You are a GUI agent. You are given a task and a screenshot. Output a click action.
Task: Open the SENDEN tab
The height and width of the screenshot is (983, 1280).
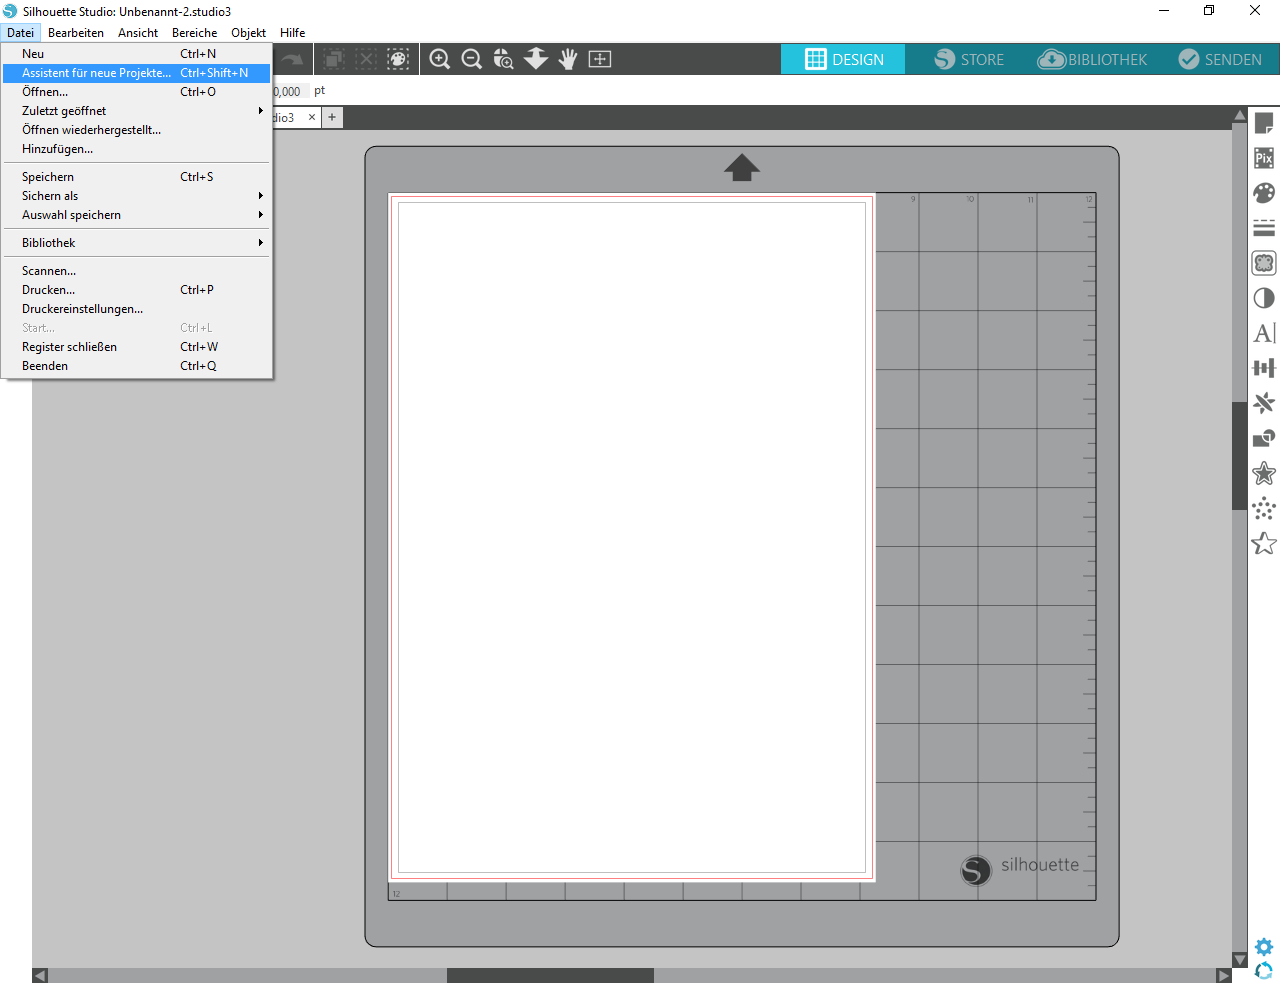[x=1219, y=60]
